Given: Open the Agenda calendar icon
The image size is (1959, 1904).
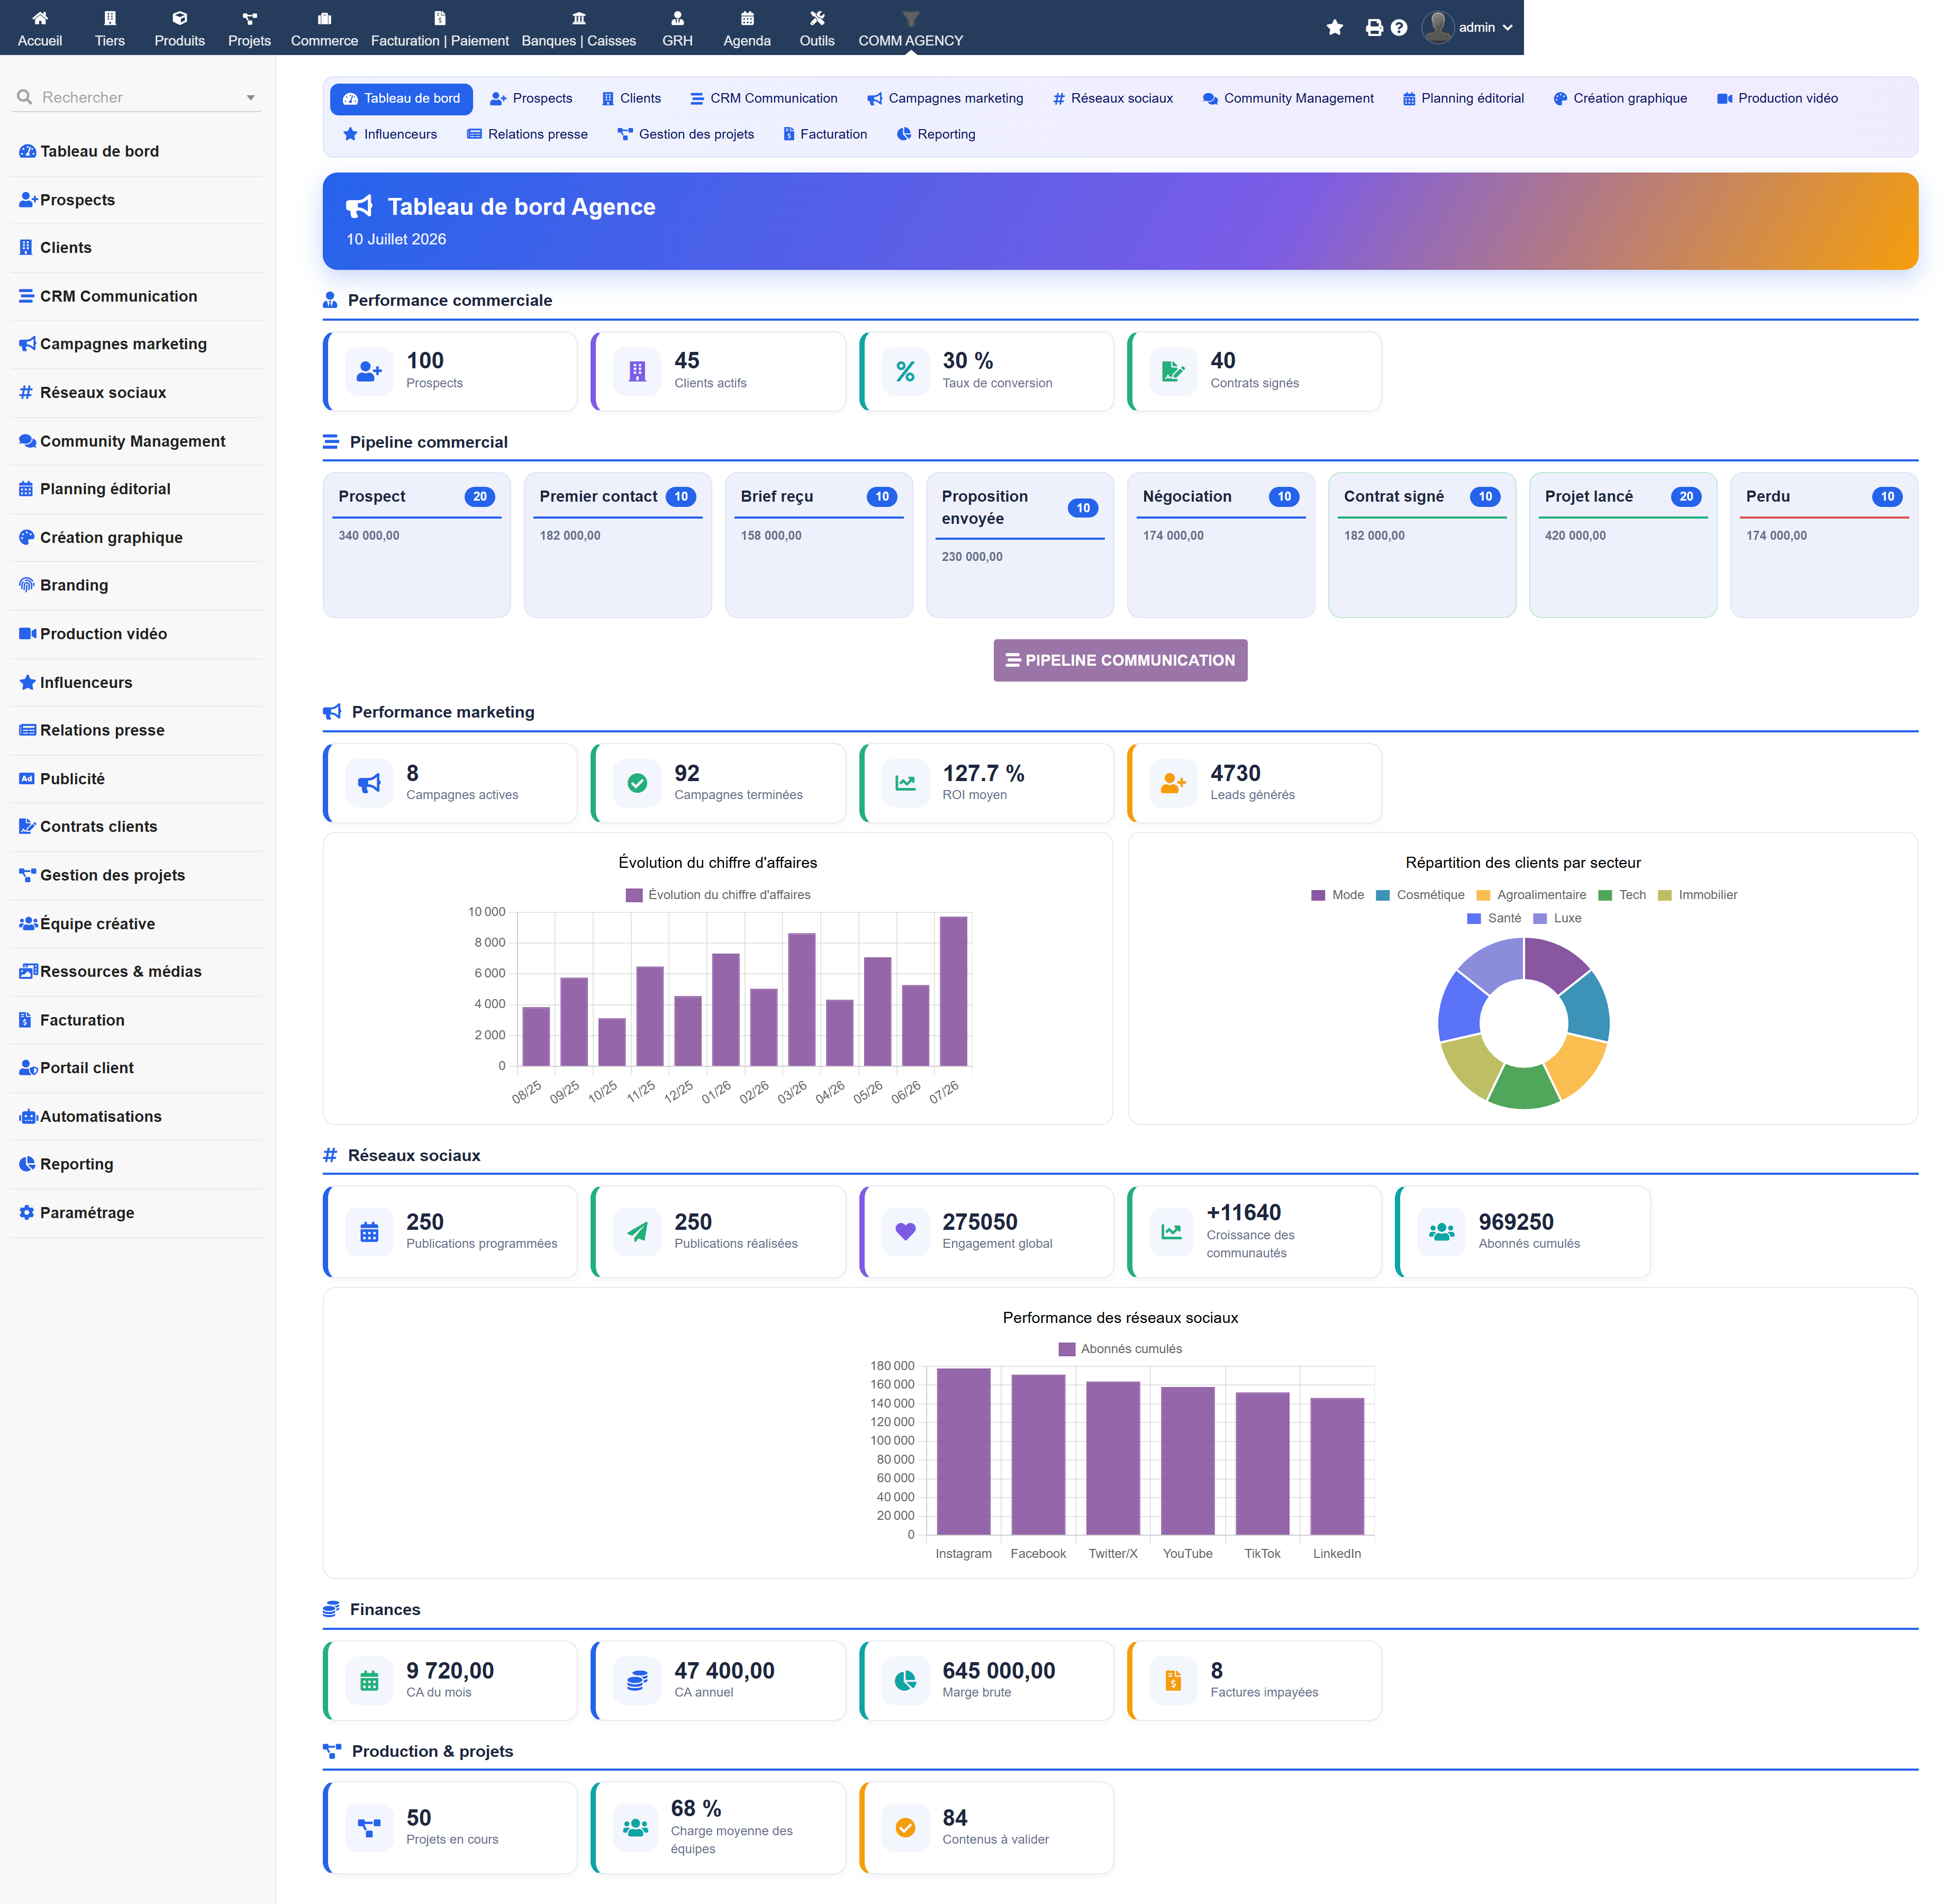Looking at the screenshot, I should (747, 18).
